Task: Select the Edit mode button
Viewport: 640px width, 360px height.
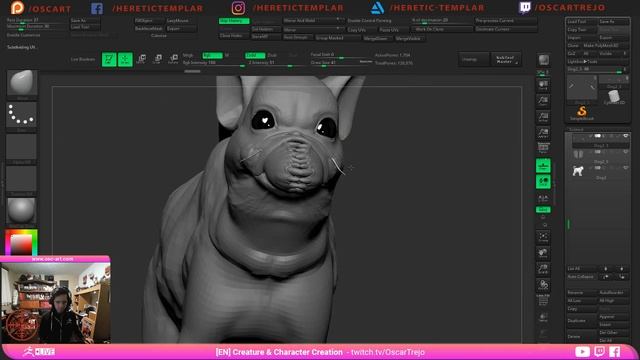Action: (109, 59)
